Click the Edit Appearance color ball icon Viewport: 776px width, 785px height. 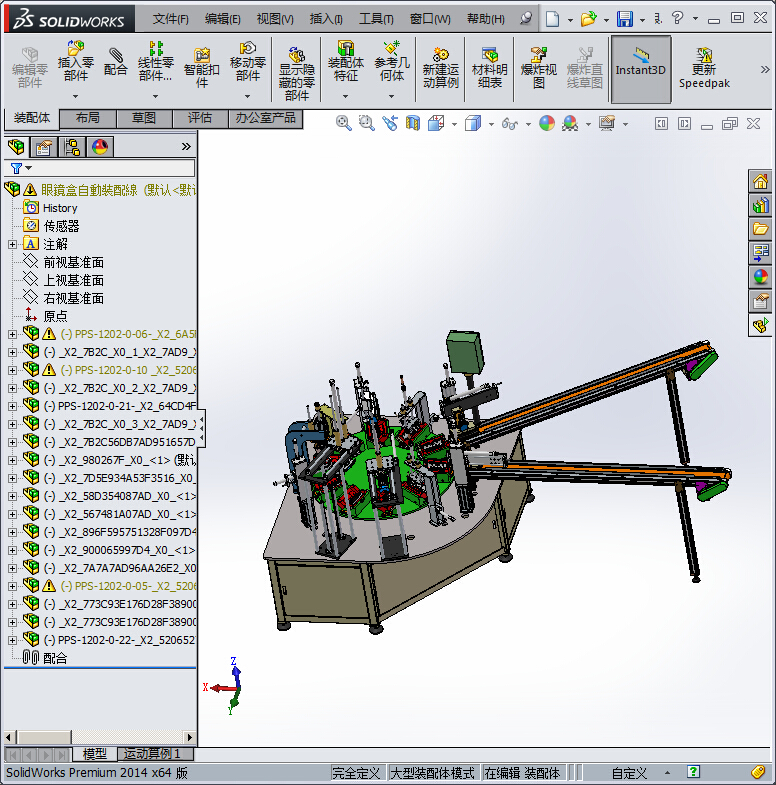click(547, 123)
